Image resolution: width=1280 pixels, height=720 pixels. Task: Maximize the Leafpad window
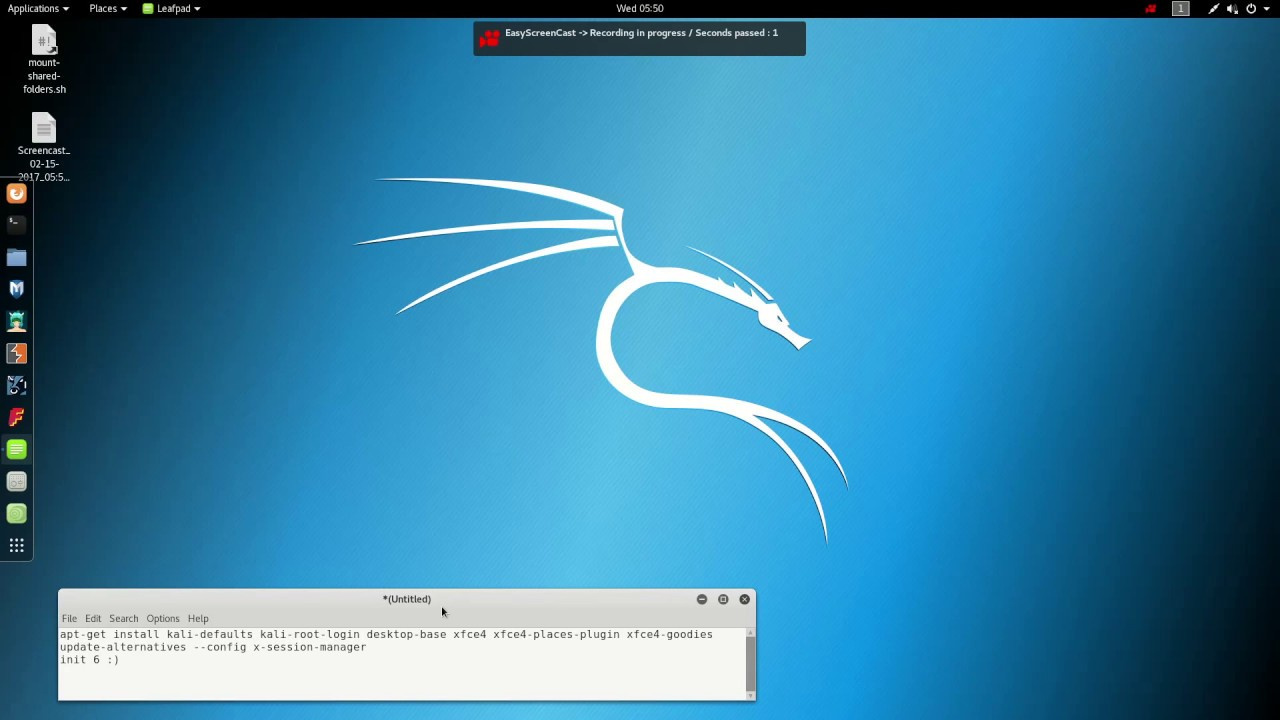723,599
